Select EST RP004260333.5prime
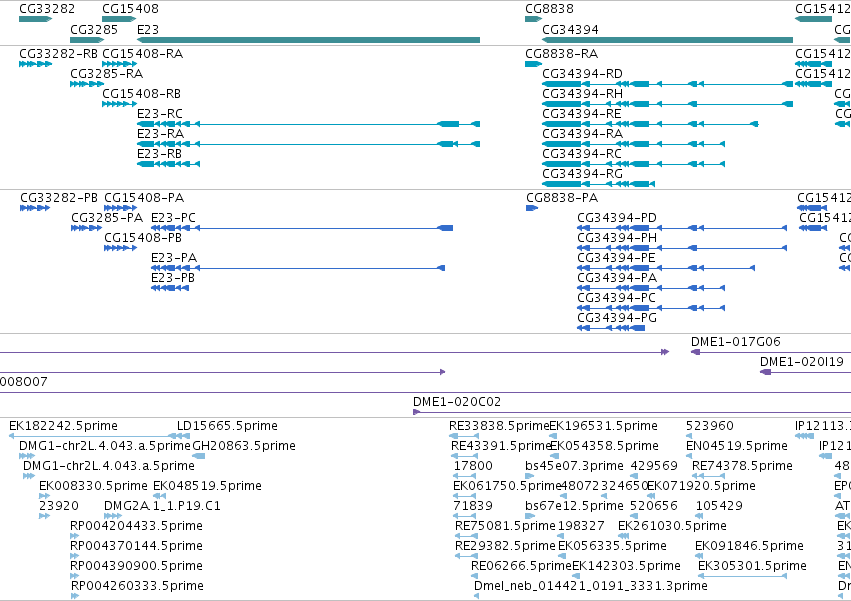The width and height of the screenshot is (851, 601). click(x=137, y=586)
